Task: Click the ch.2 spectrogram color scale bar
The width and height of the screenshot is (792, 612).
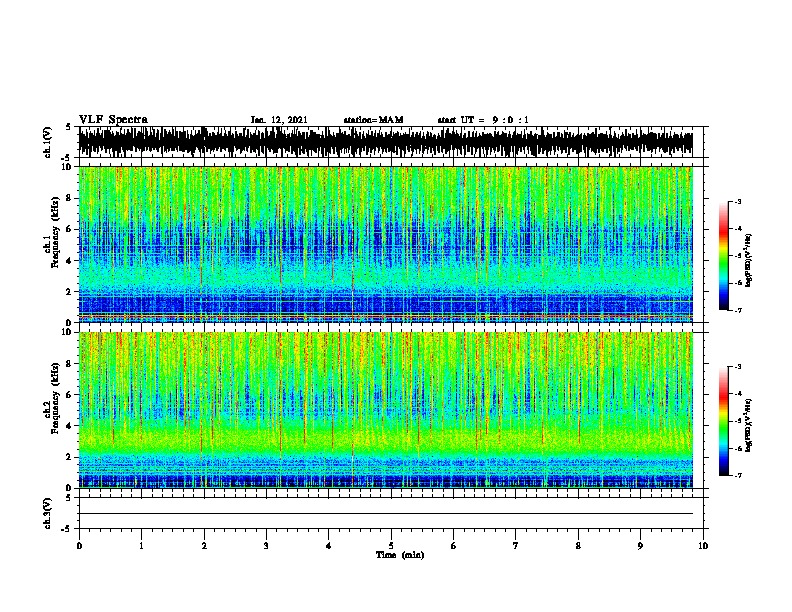Action: click(x=723, y=421)
